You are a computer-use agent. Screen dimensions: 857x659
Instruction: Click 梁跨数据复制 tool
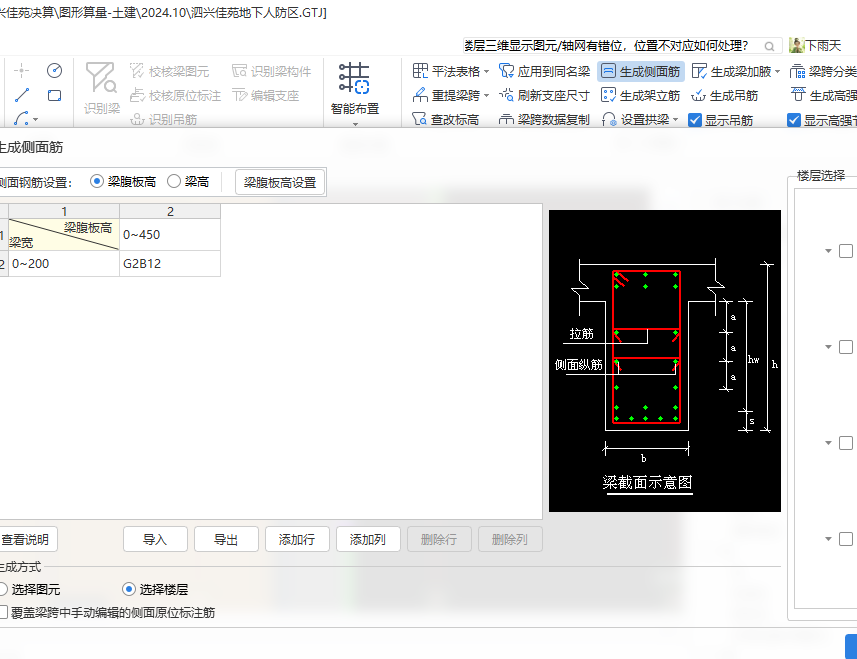pyautogui.click(x=544, y=119)
